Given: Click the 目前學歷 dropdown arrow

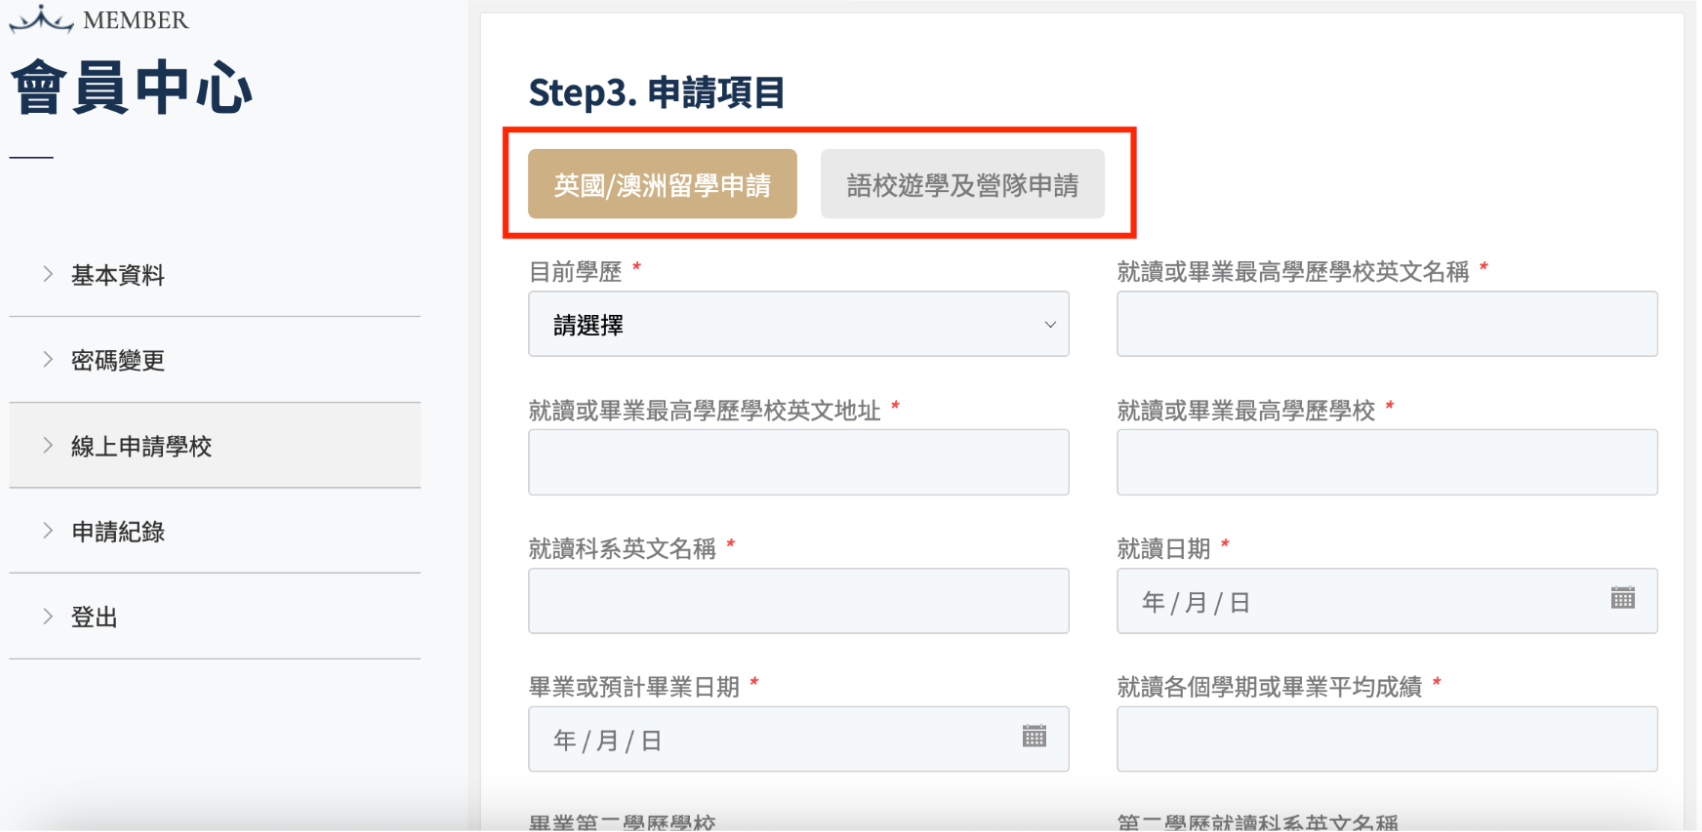Looking at the screenshot, I should (1050, 325).
